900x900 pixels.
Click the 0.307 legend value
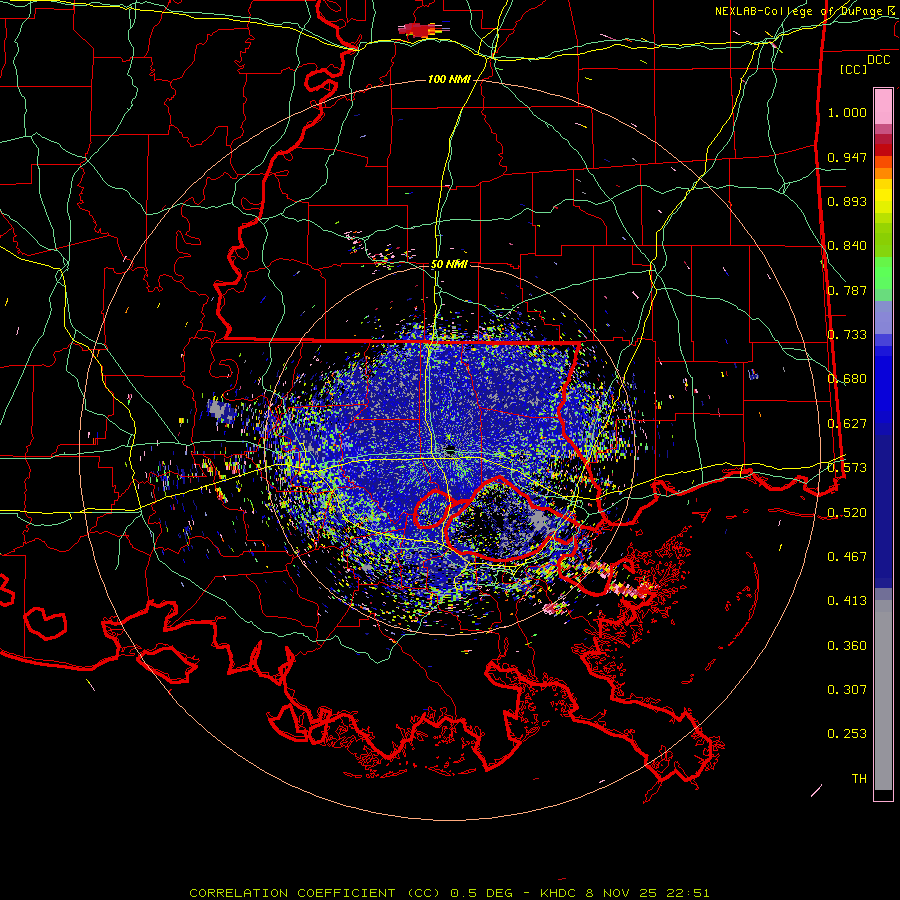click(x=847, y=690)
